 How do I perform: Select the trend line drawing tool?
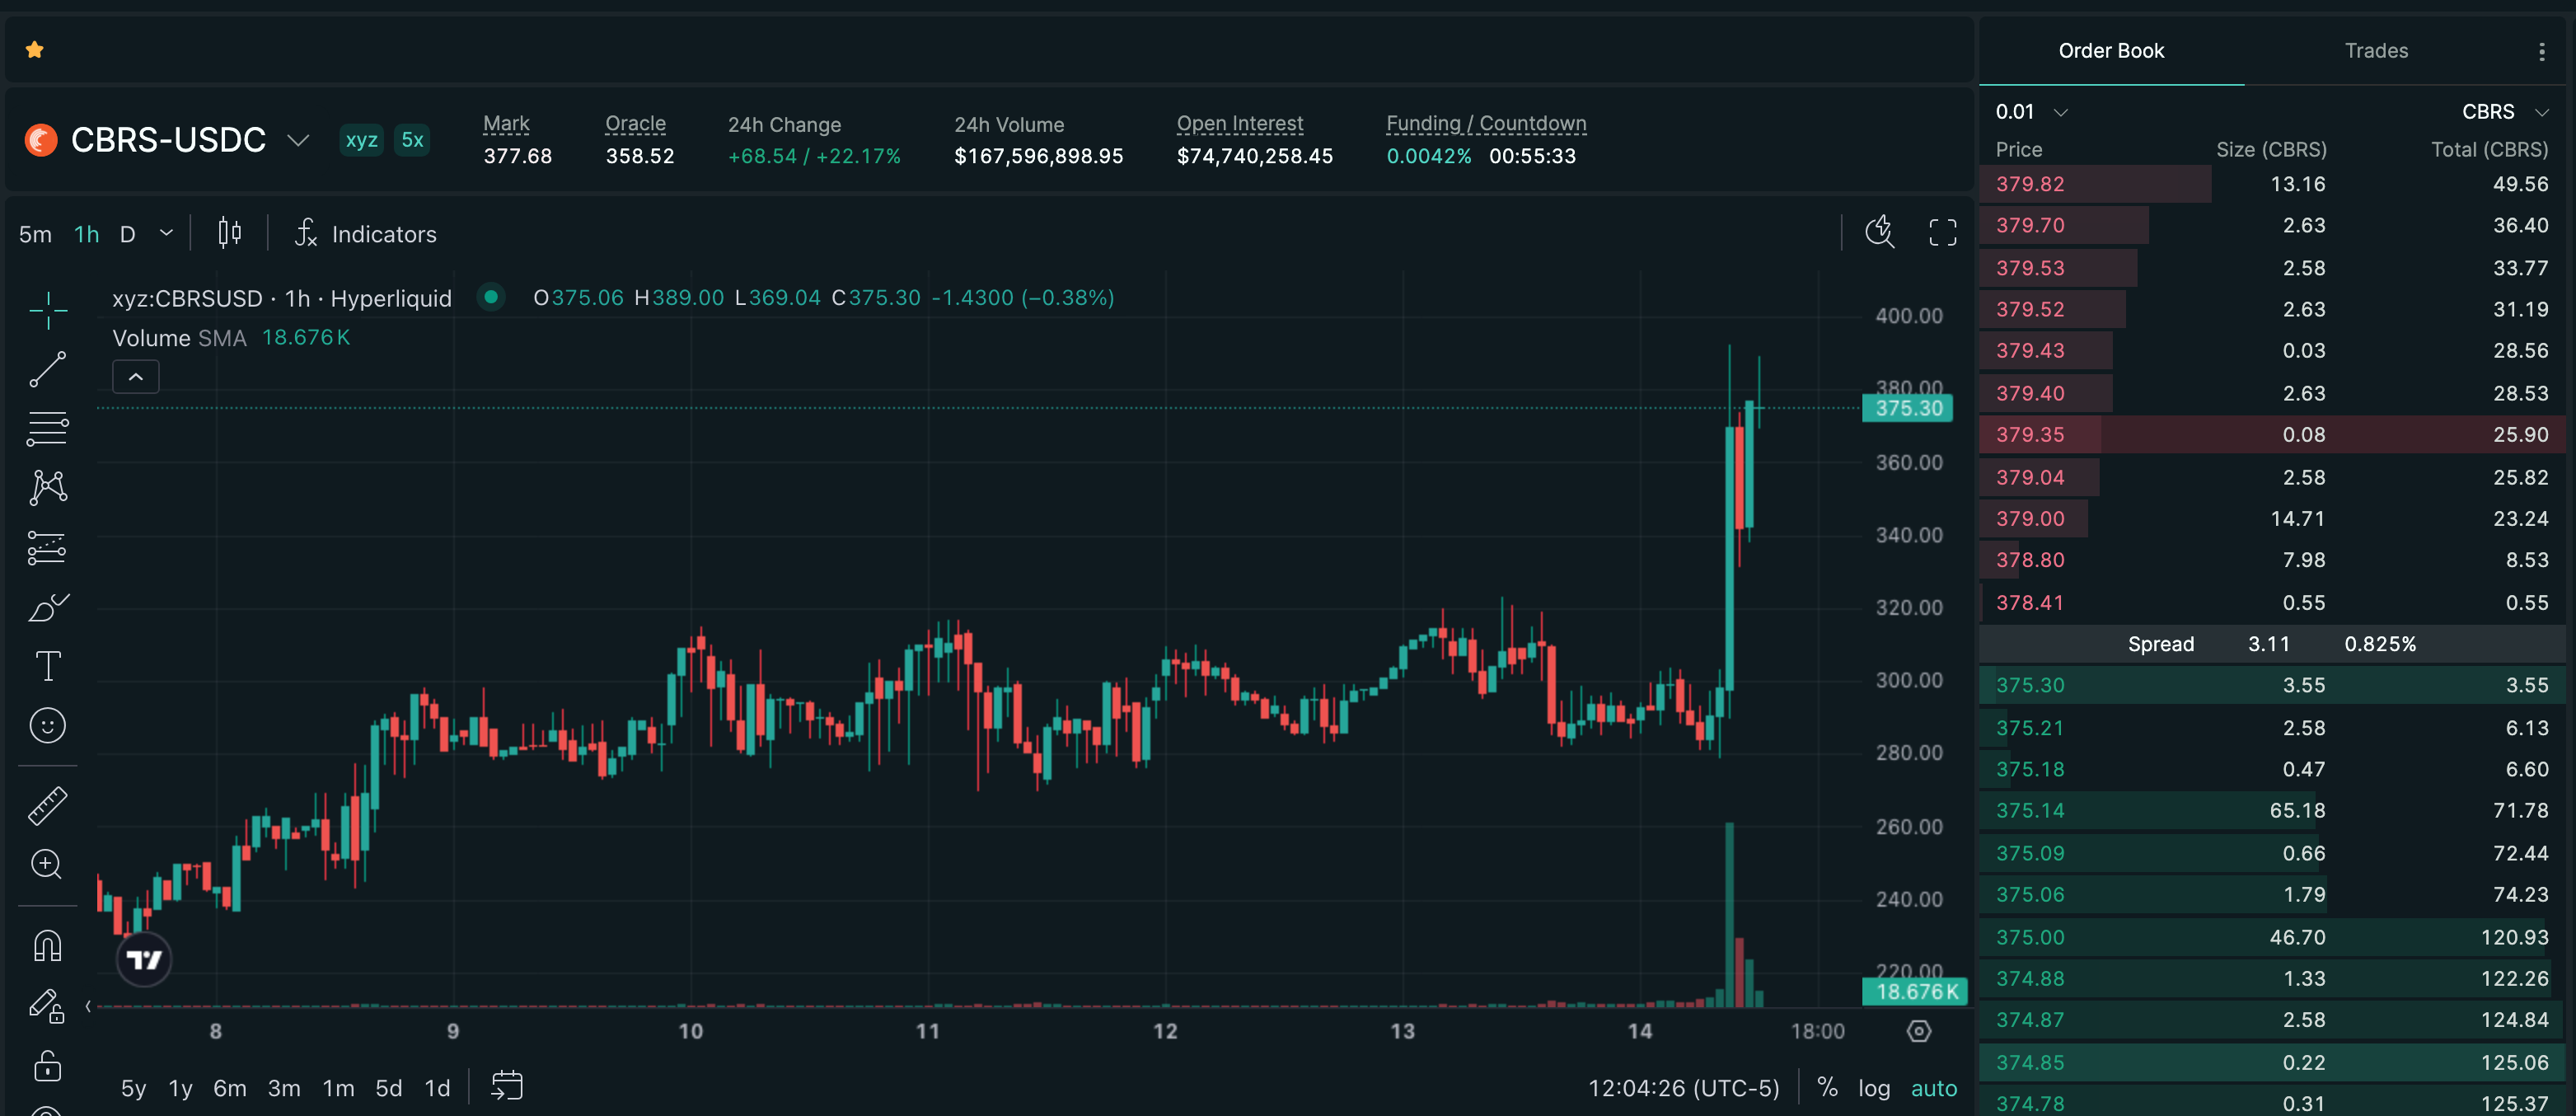tap(47, 369)
